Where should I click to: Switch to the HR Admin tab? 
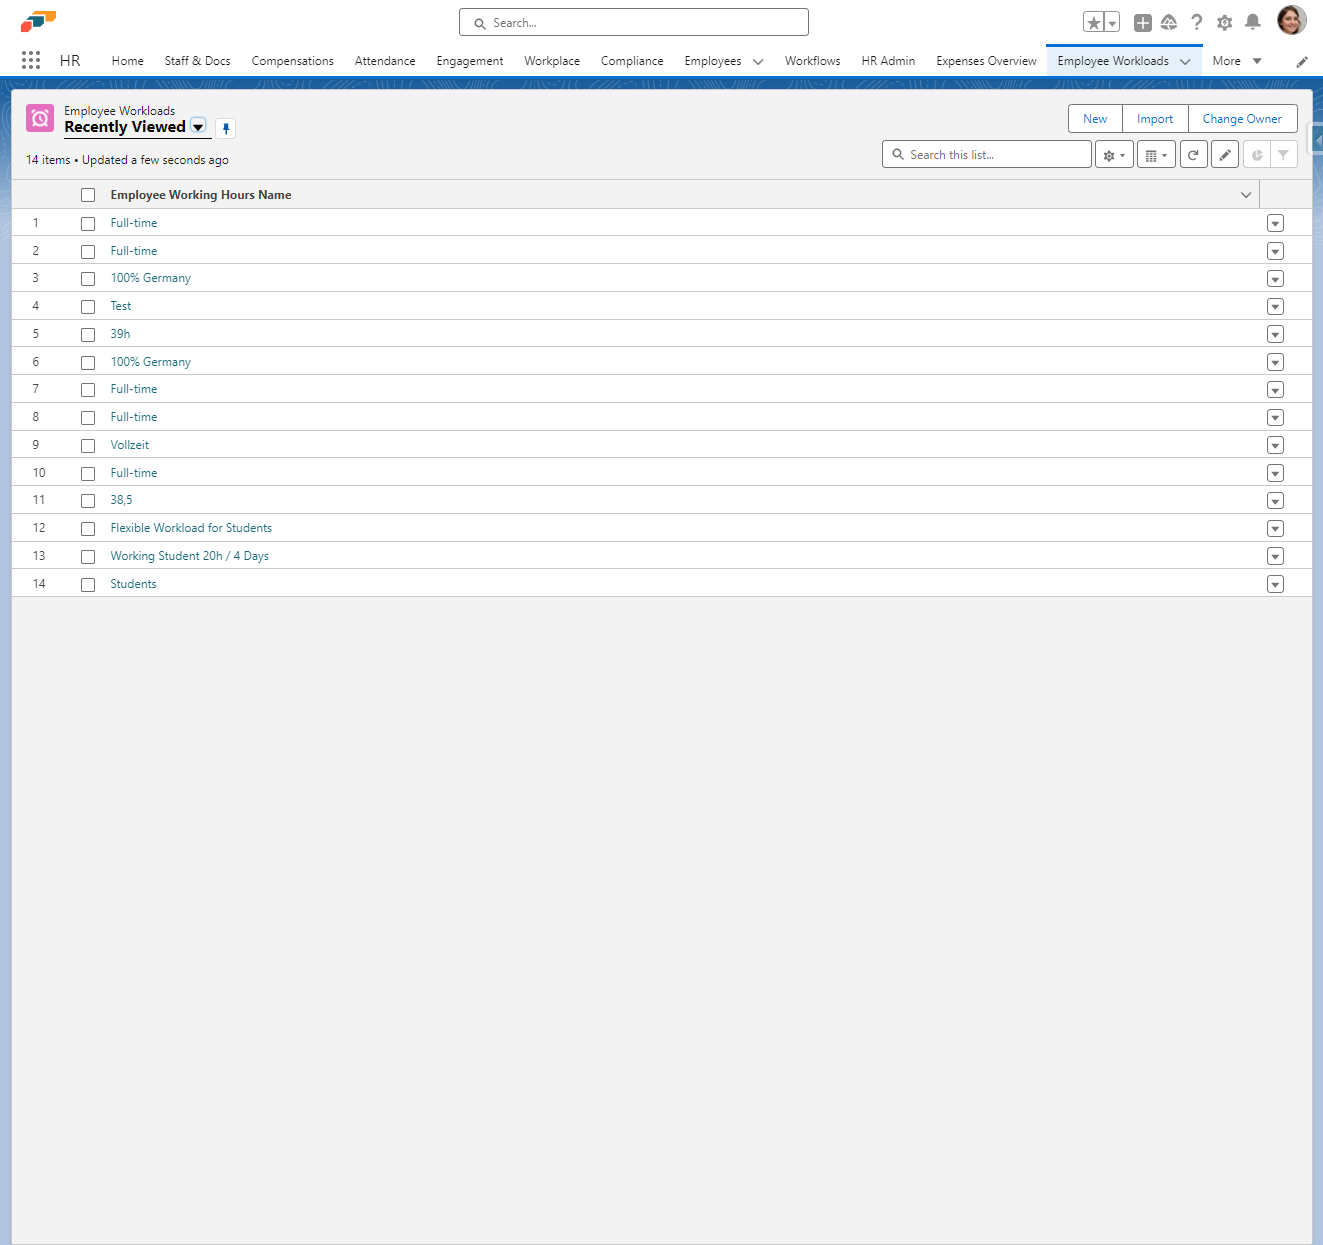(x=888, y=61)
